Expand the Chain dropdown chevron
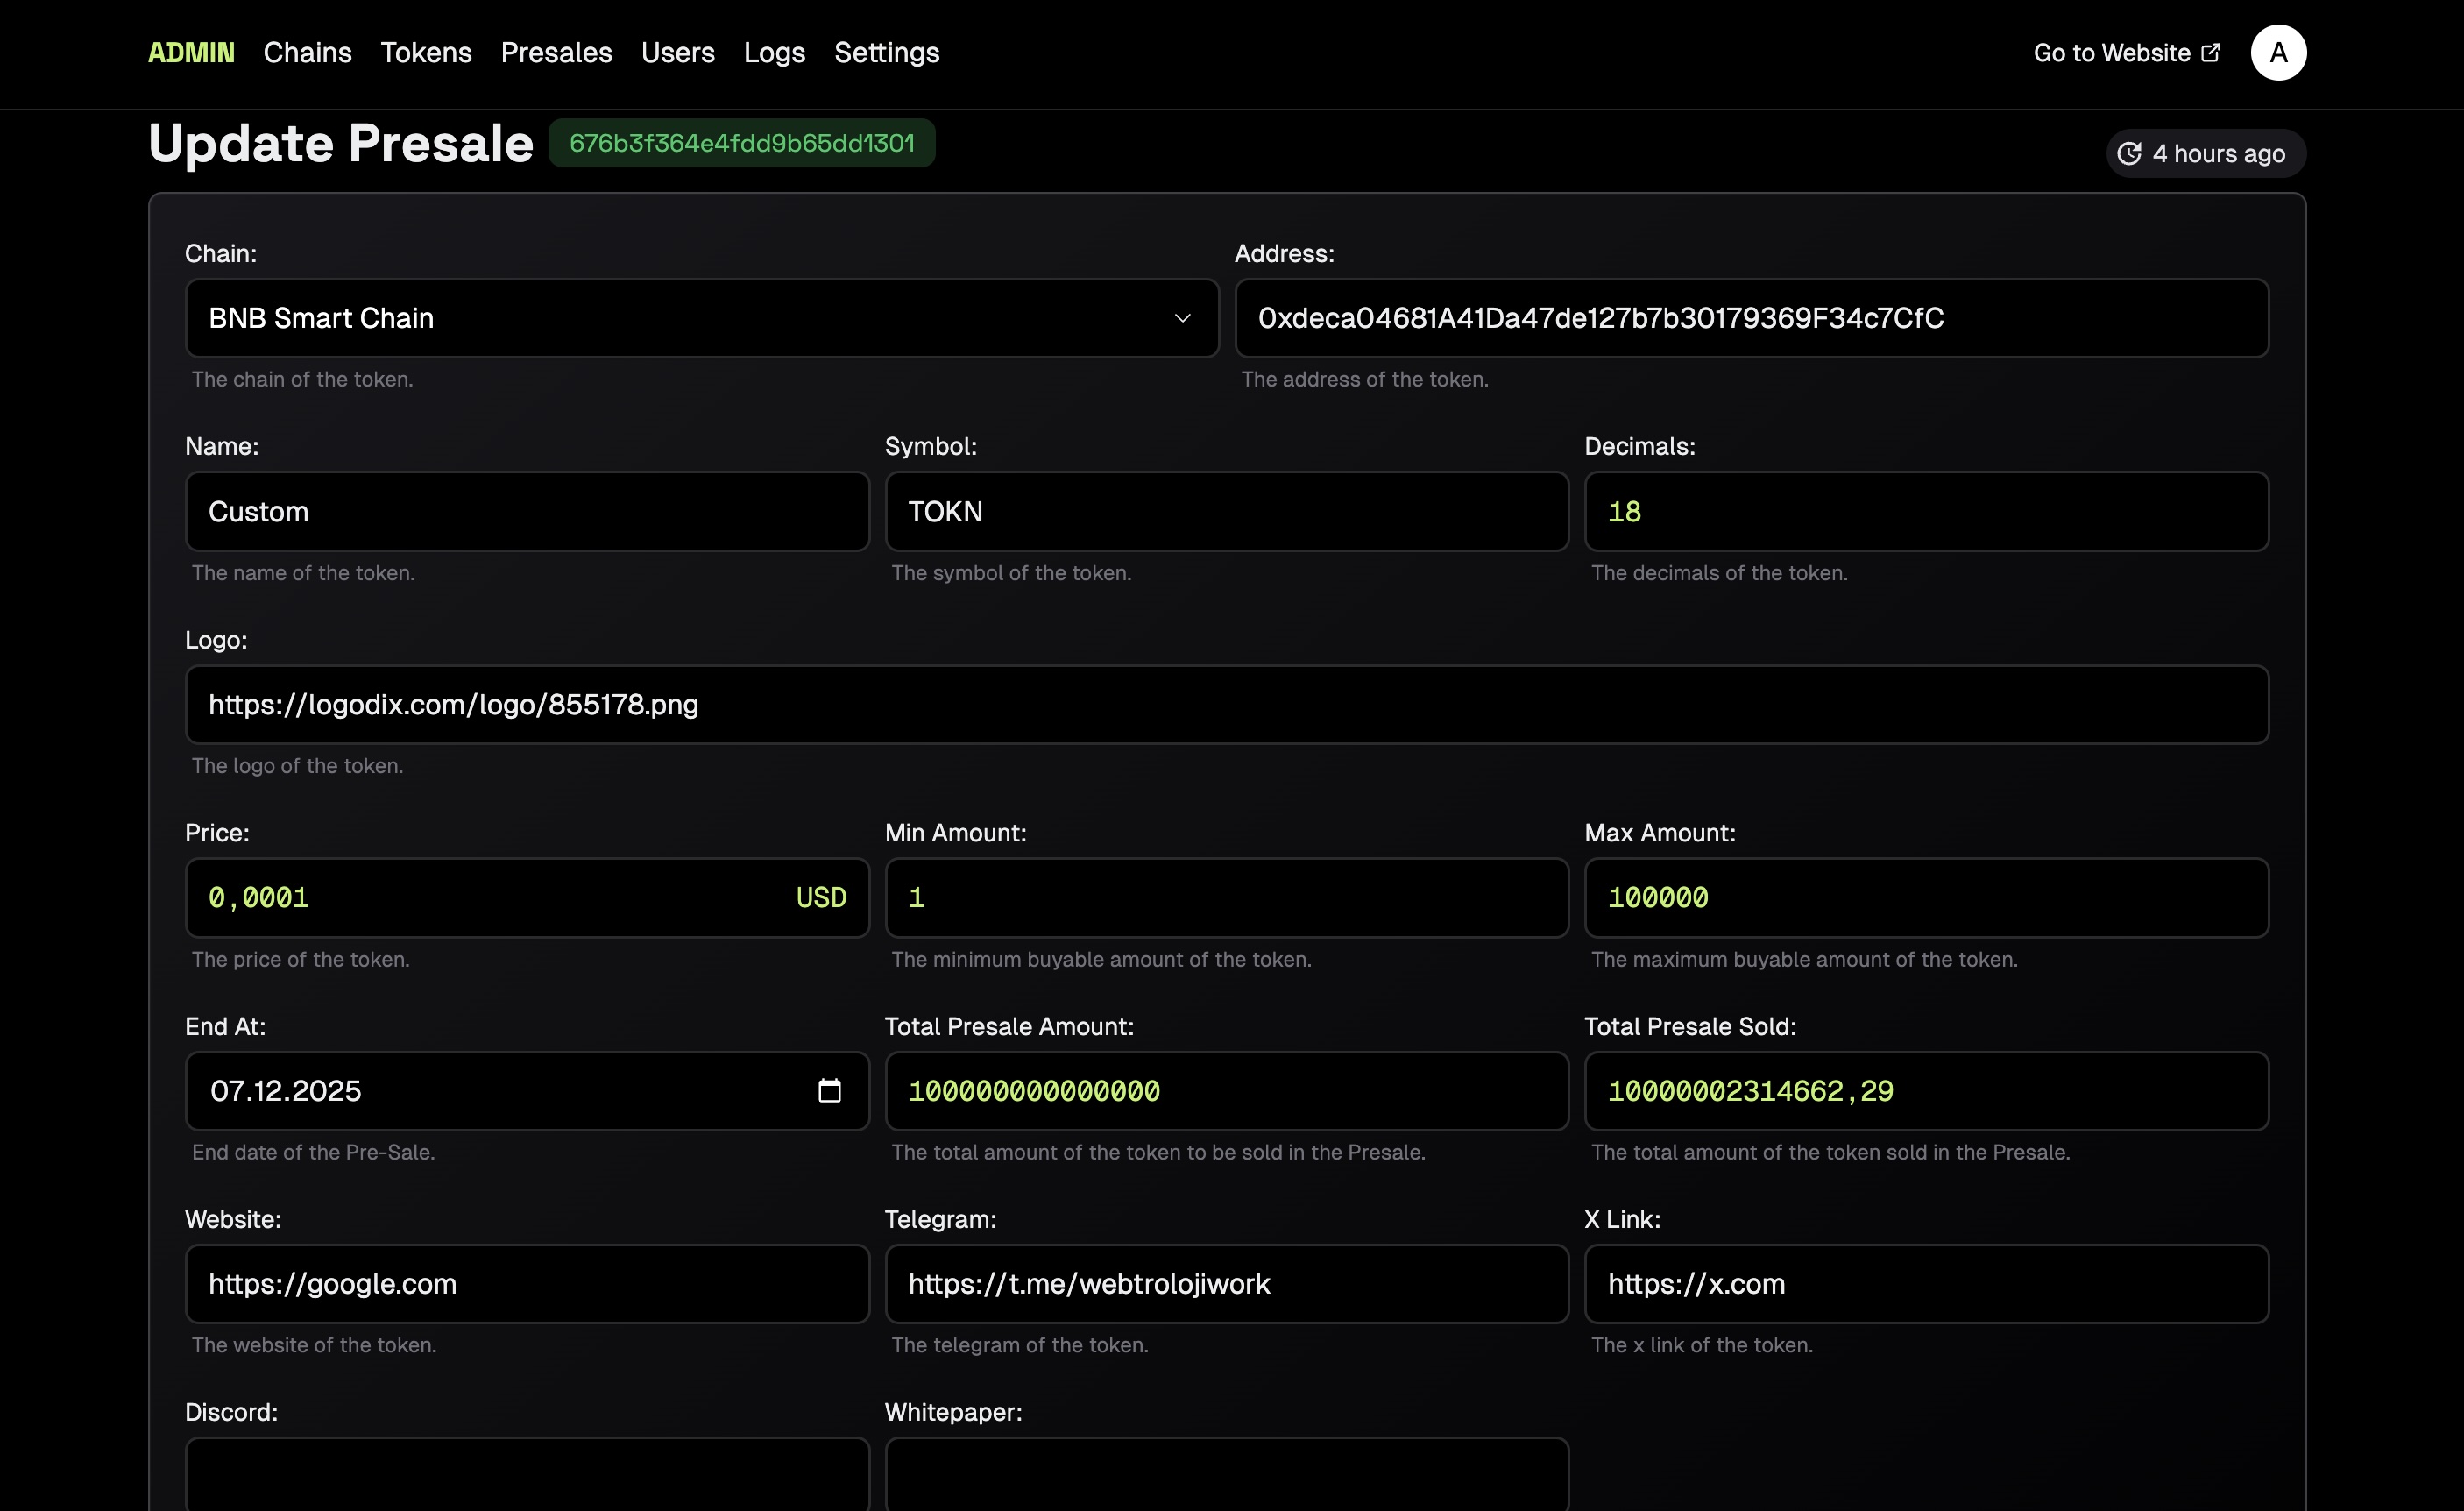This screenshot has height=1511, width=2464. (1182, 318)
